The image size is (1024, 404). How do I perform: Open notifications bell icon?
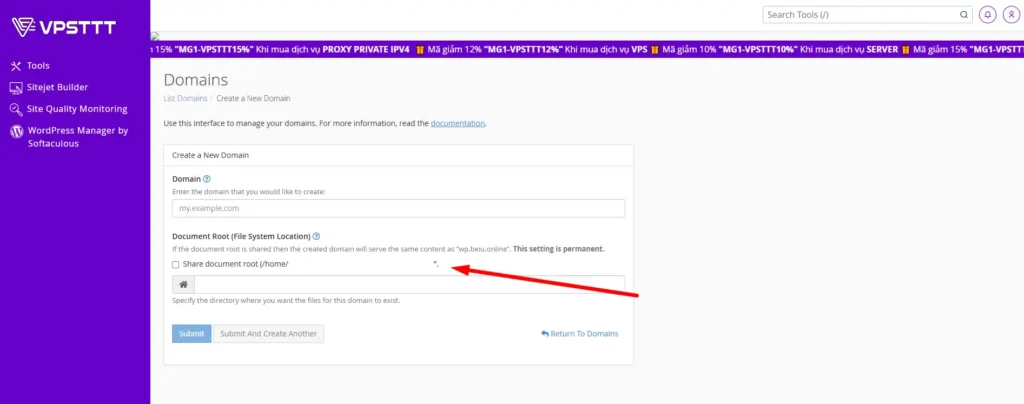click(988, 14)
